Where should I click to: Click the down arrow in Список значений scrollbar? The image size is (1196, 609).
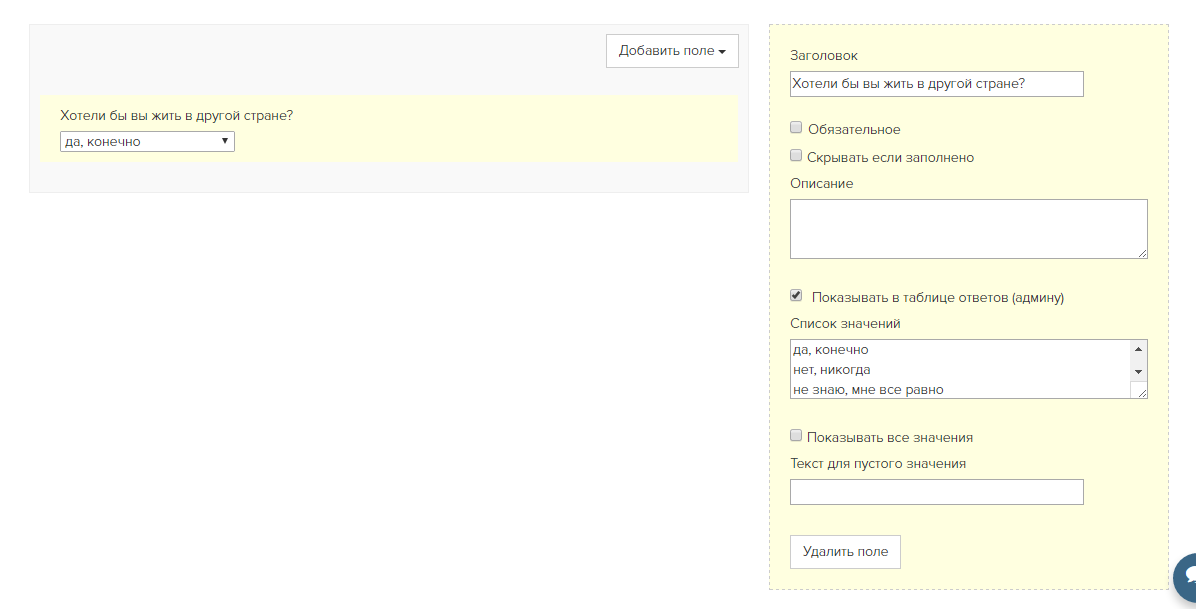click(1138, 372)
